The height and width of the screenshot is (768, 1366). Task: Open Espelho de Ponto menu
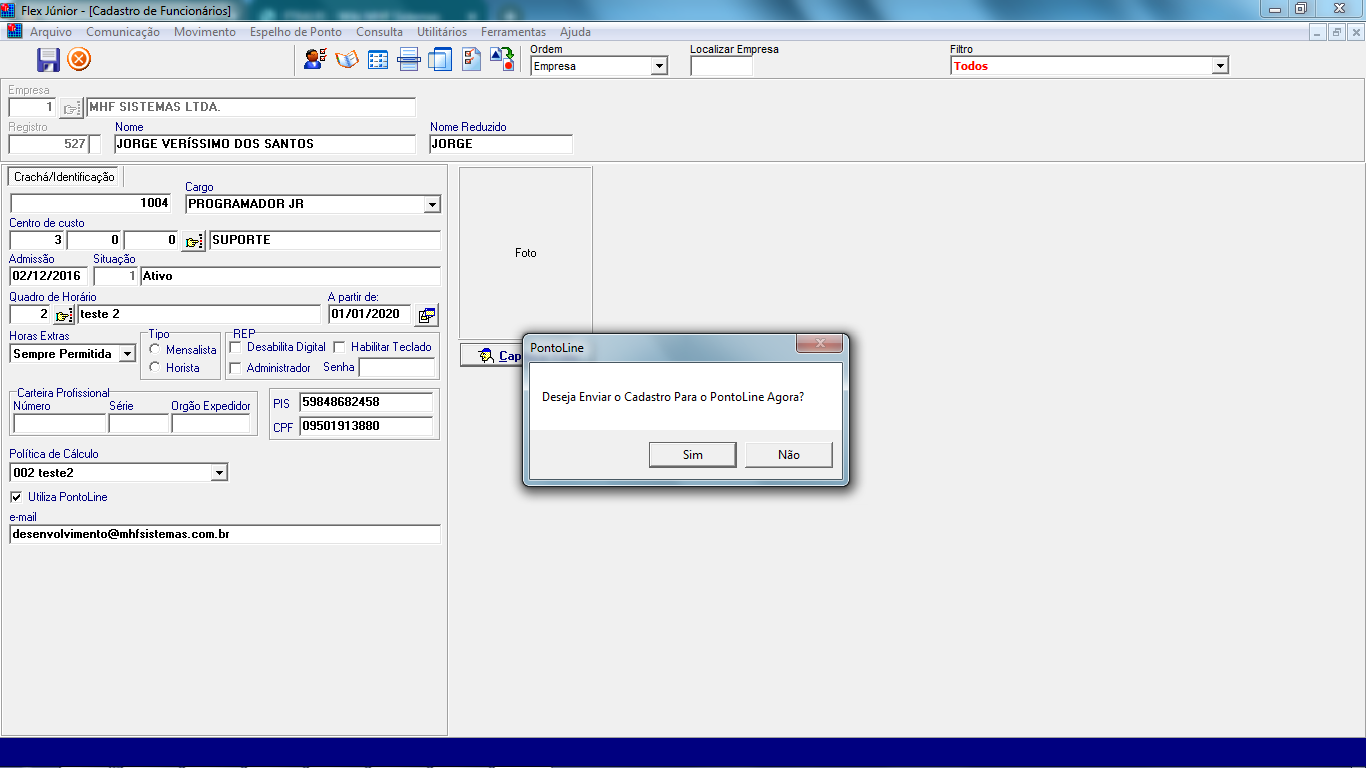(296, 32)
